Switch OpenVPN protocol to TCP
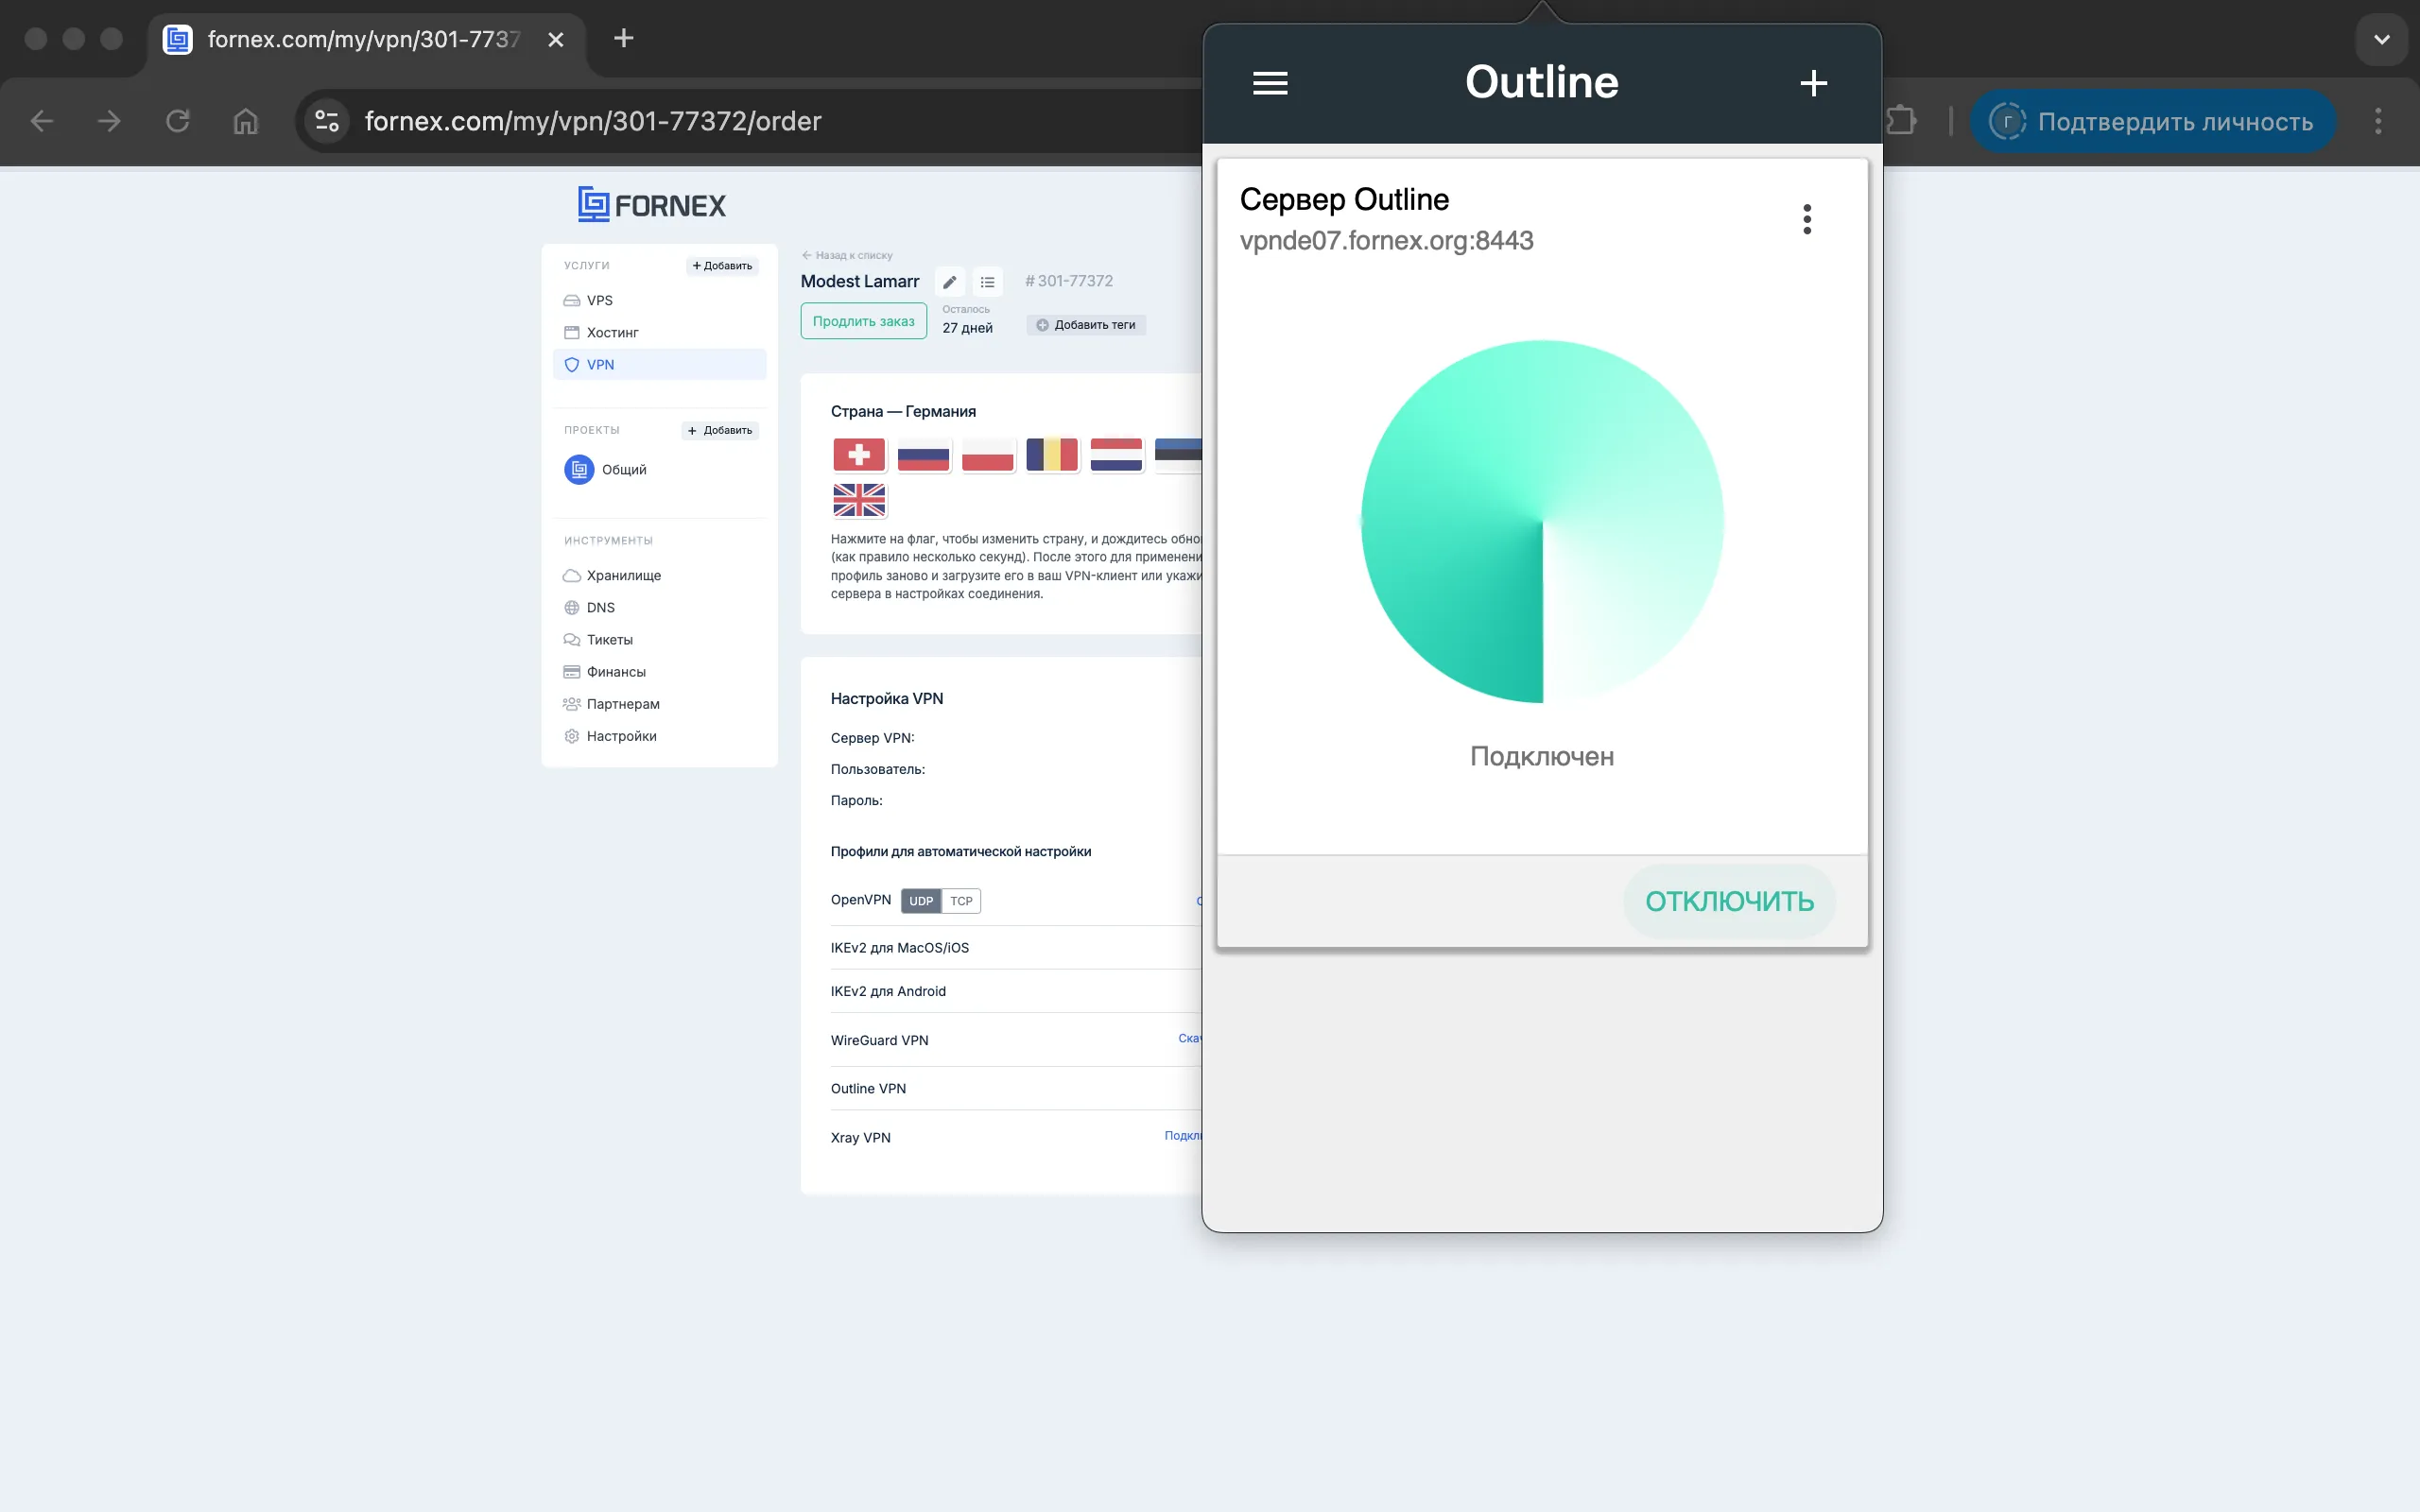Viewport: 2420px width, 1512px height. click(x=961, y=901)
